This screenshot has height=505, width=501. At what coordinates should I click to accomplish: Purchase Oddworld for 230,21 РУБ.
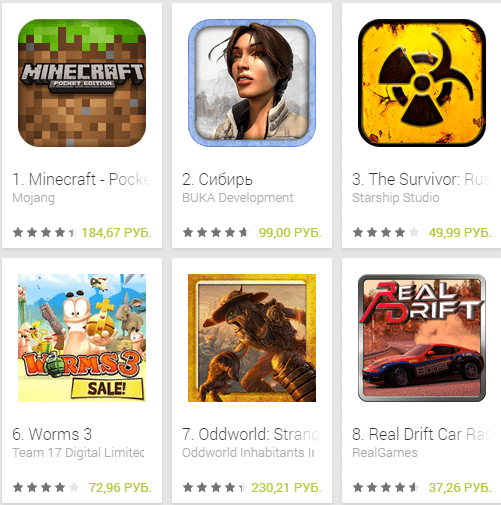point(286,488)
